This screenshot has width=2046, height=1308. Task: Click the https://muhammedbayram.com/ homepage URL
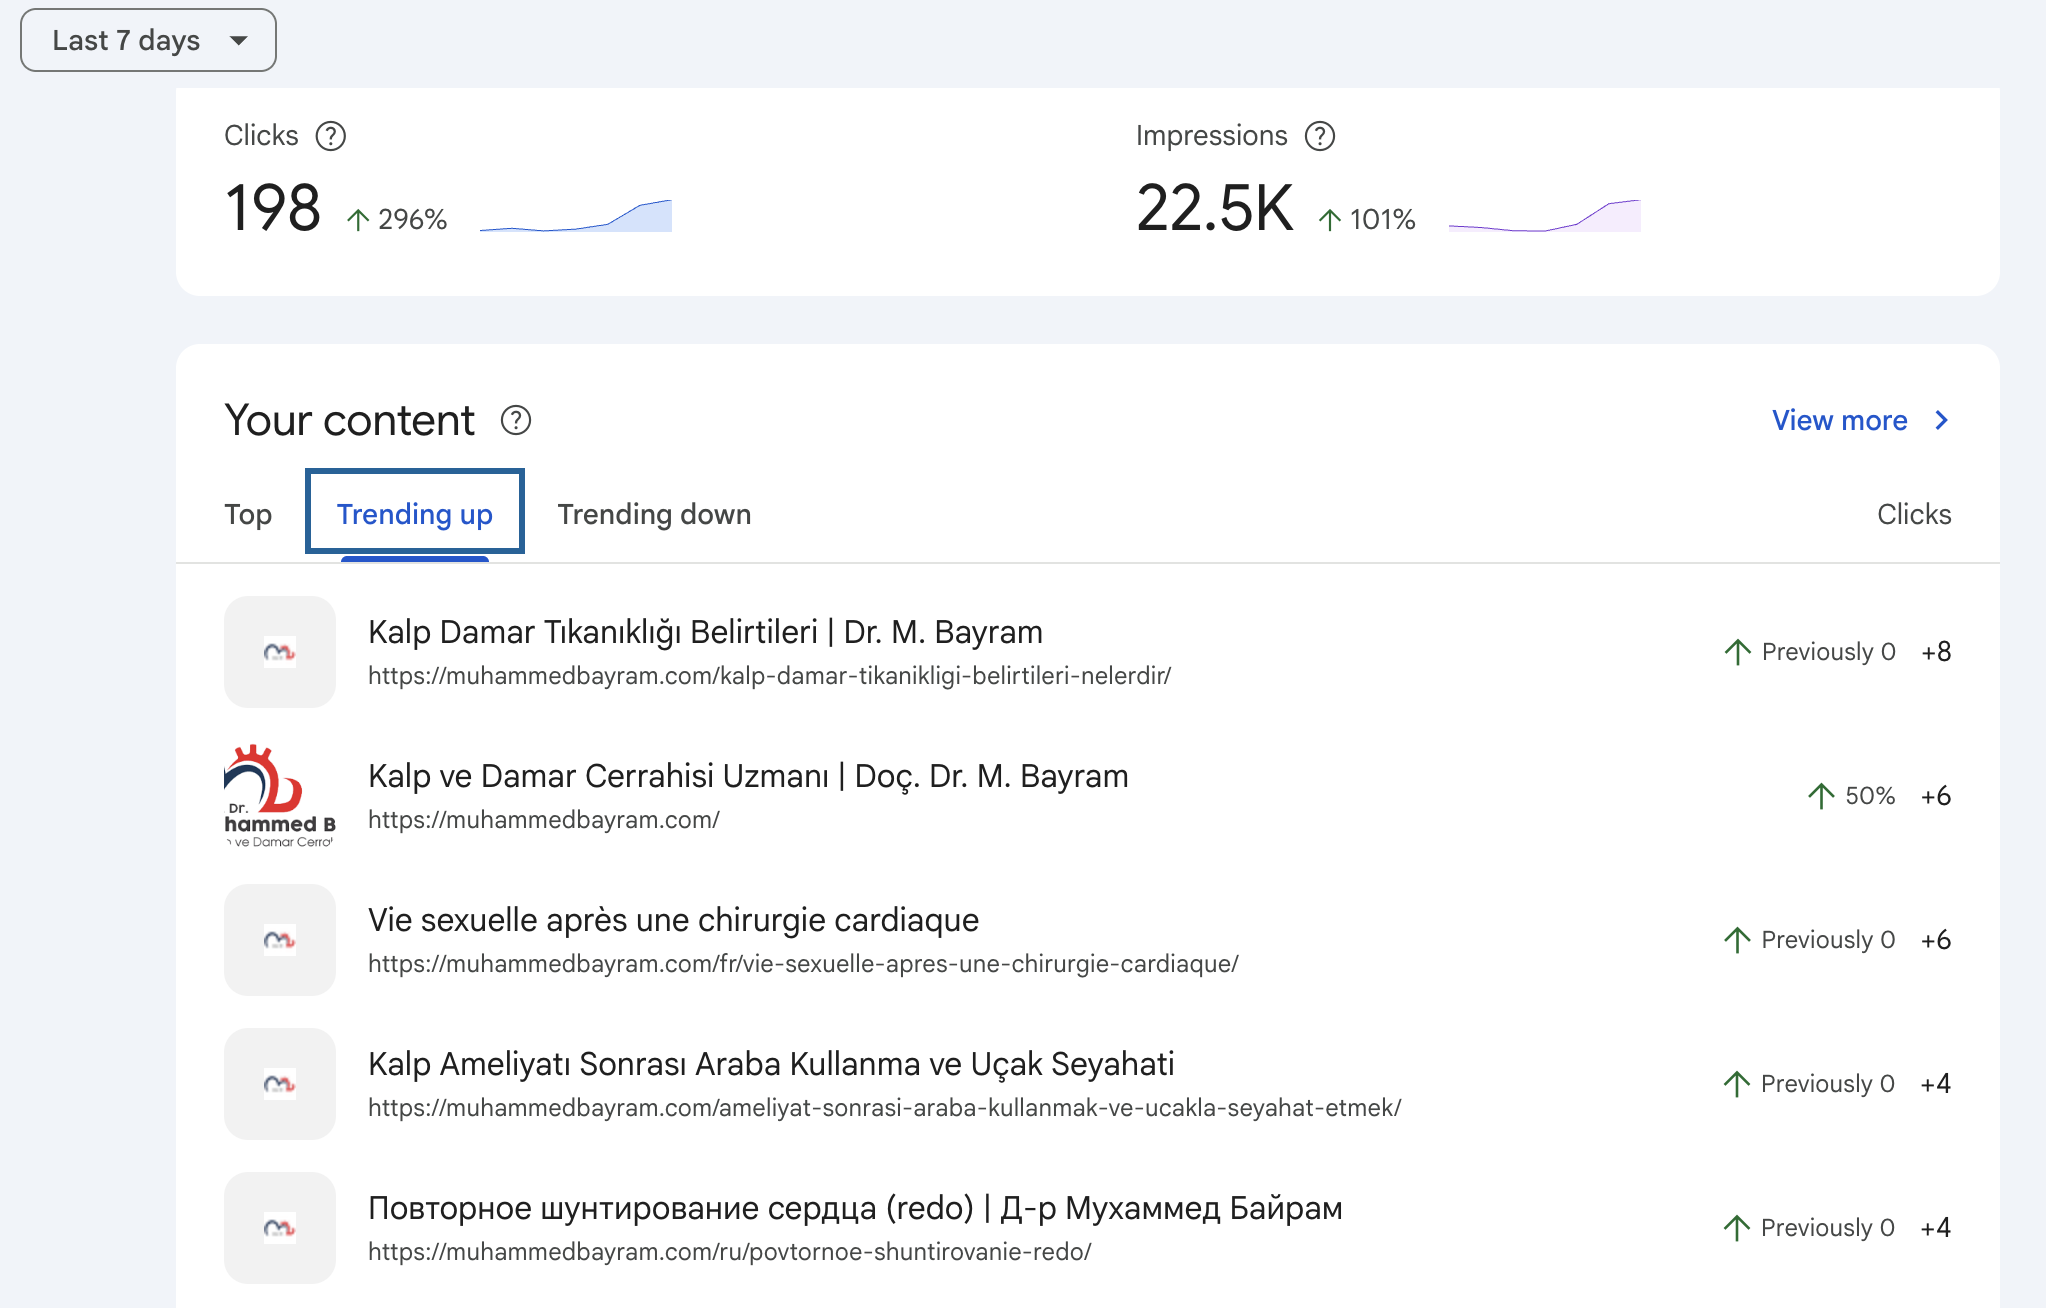pyautogui.click(x=544, y=820)
